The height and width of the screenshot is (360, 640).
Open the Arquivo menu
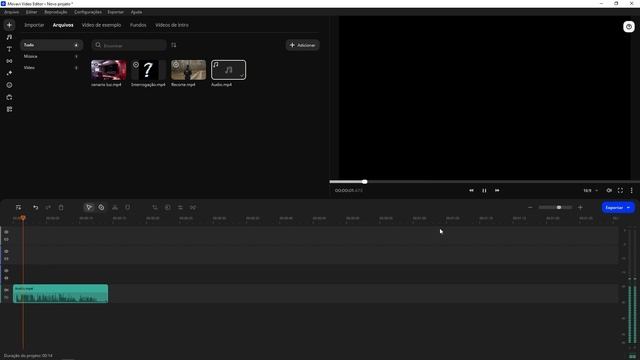coord(11,12)
